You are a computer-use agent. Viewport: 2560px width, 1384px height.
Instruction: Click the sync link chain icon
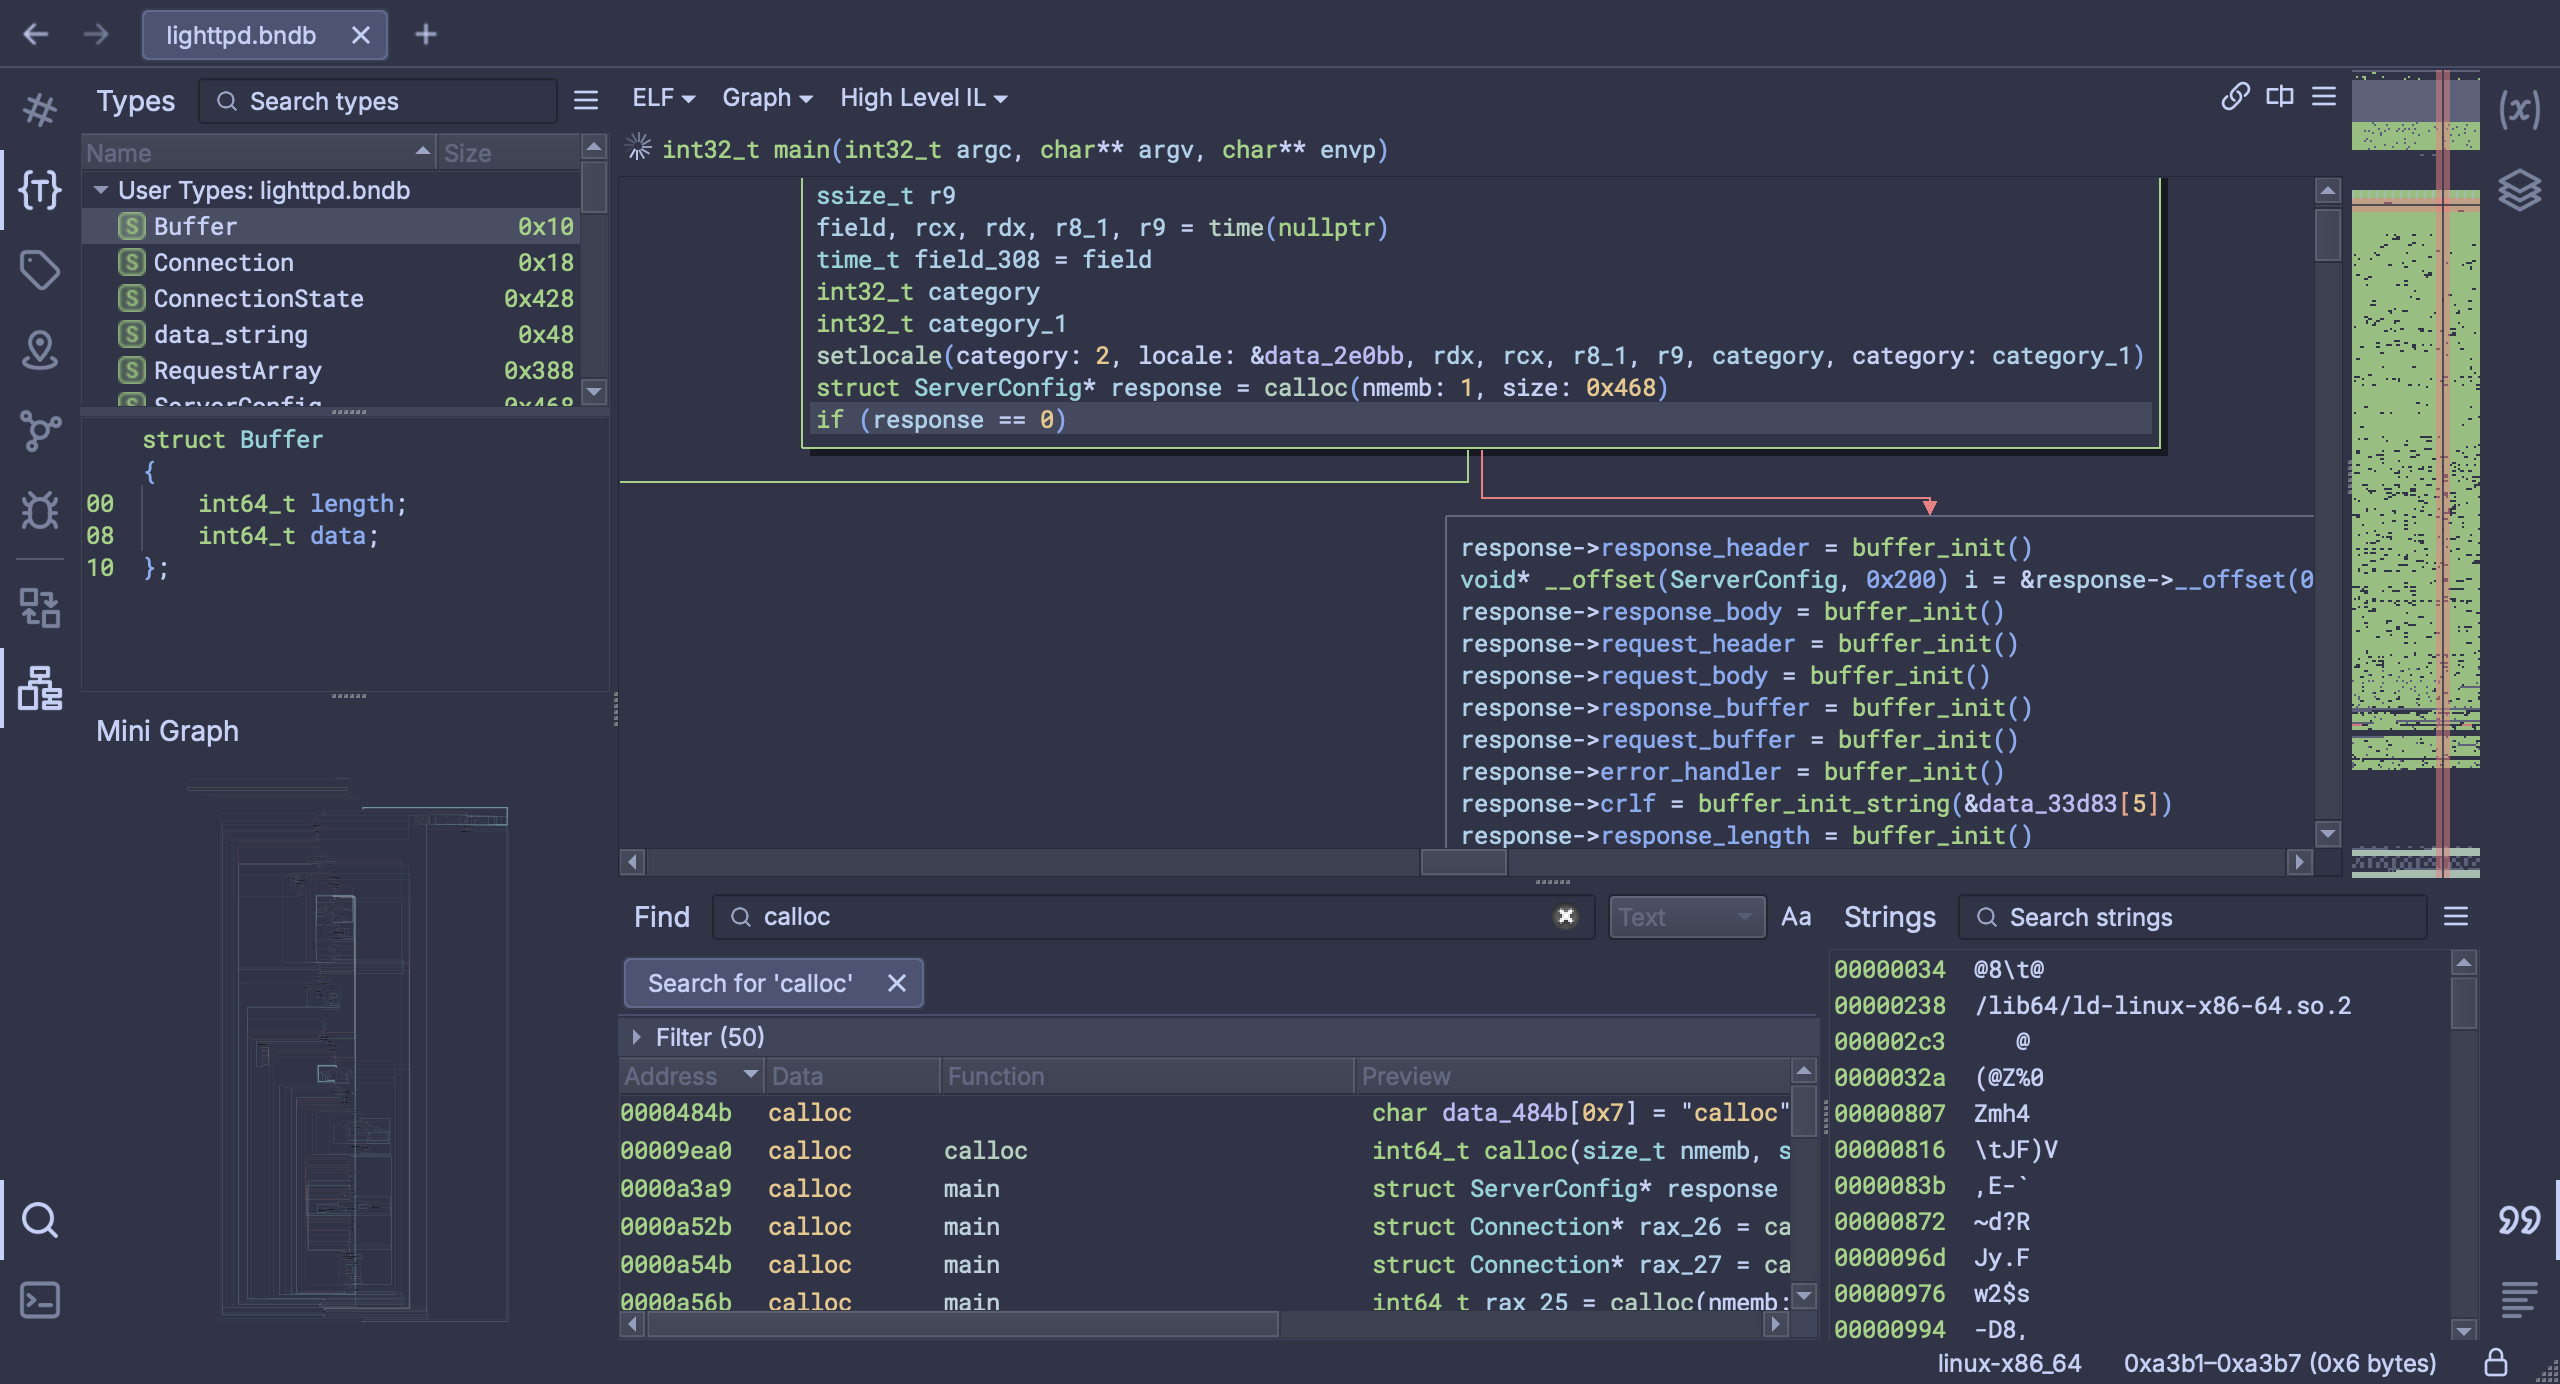pos(2235,97)
